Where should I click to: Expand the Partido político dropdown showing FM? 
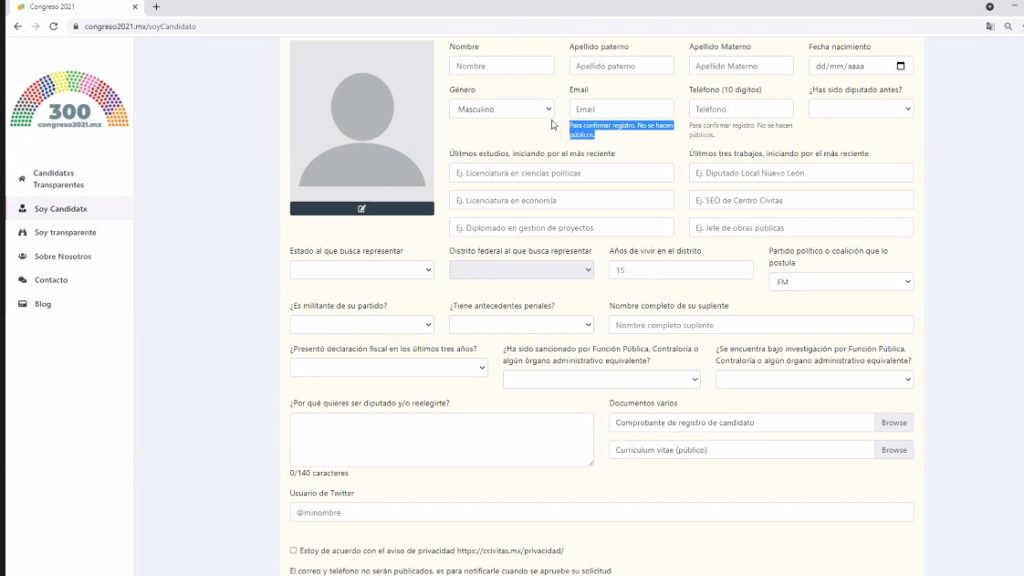click(840, 282)
